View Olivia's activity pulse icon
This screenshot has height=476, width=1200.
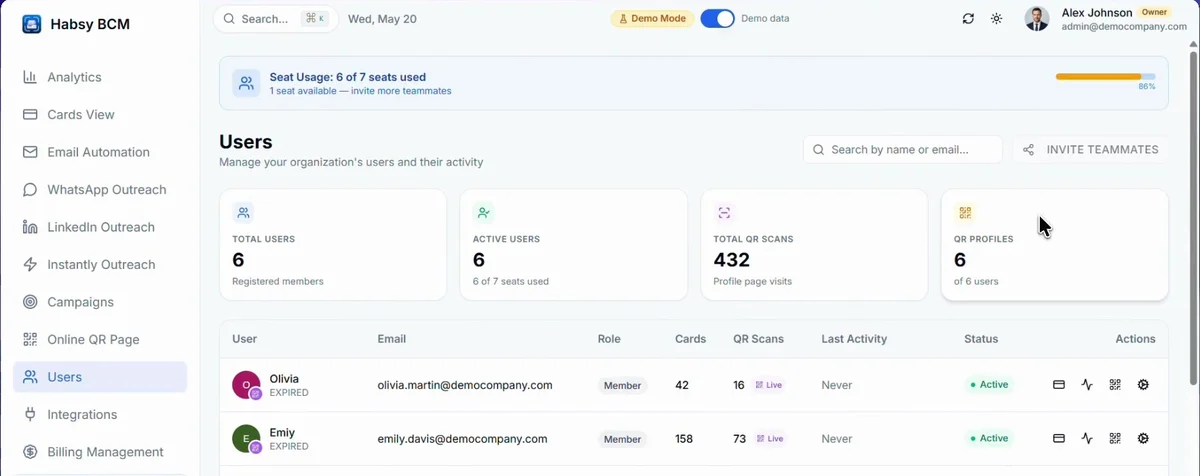1087,385
